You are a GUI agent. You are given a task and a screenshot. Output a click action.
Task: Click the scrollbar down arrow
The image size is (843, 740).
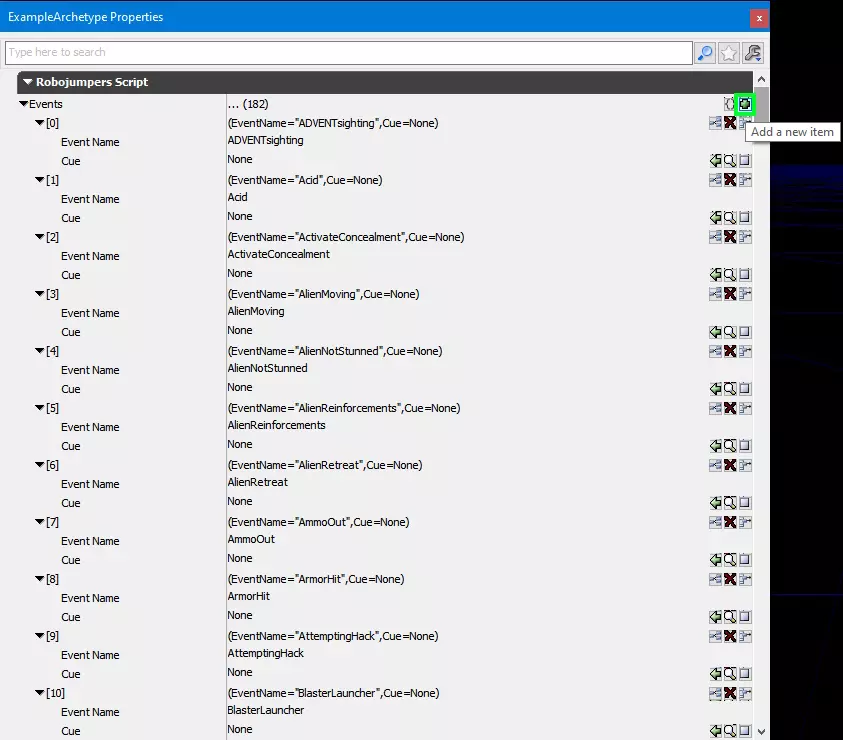(x=761, y=731)
